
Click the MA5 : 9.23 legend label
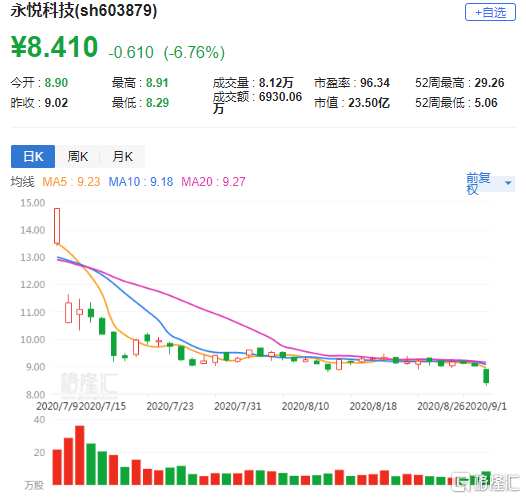point(71,182)
